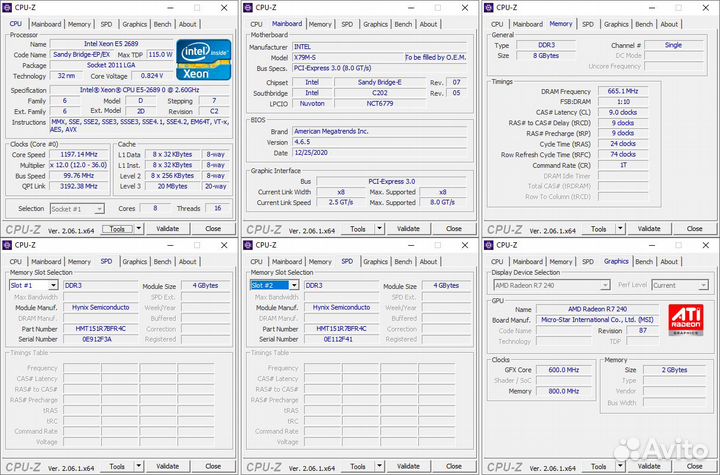Click the graphics Memory Size value '2 GBytes'

(x=674, y=370)
